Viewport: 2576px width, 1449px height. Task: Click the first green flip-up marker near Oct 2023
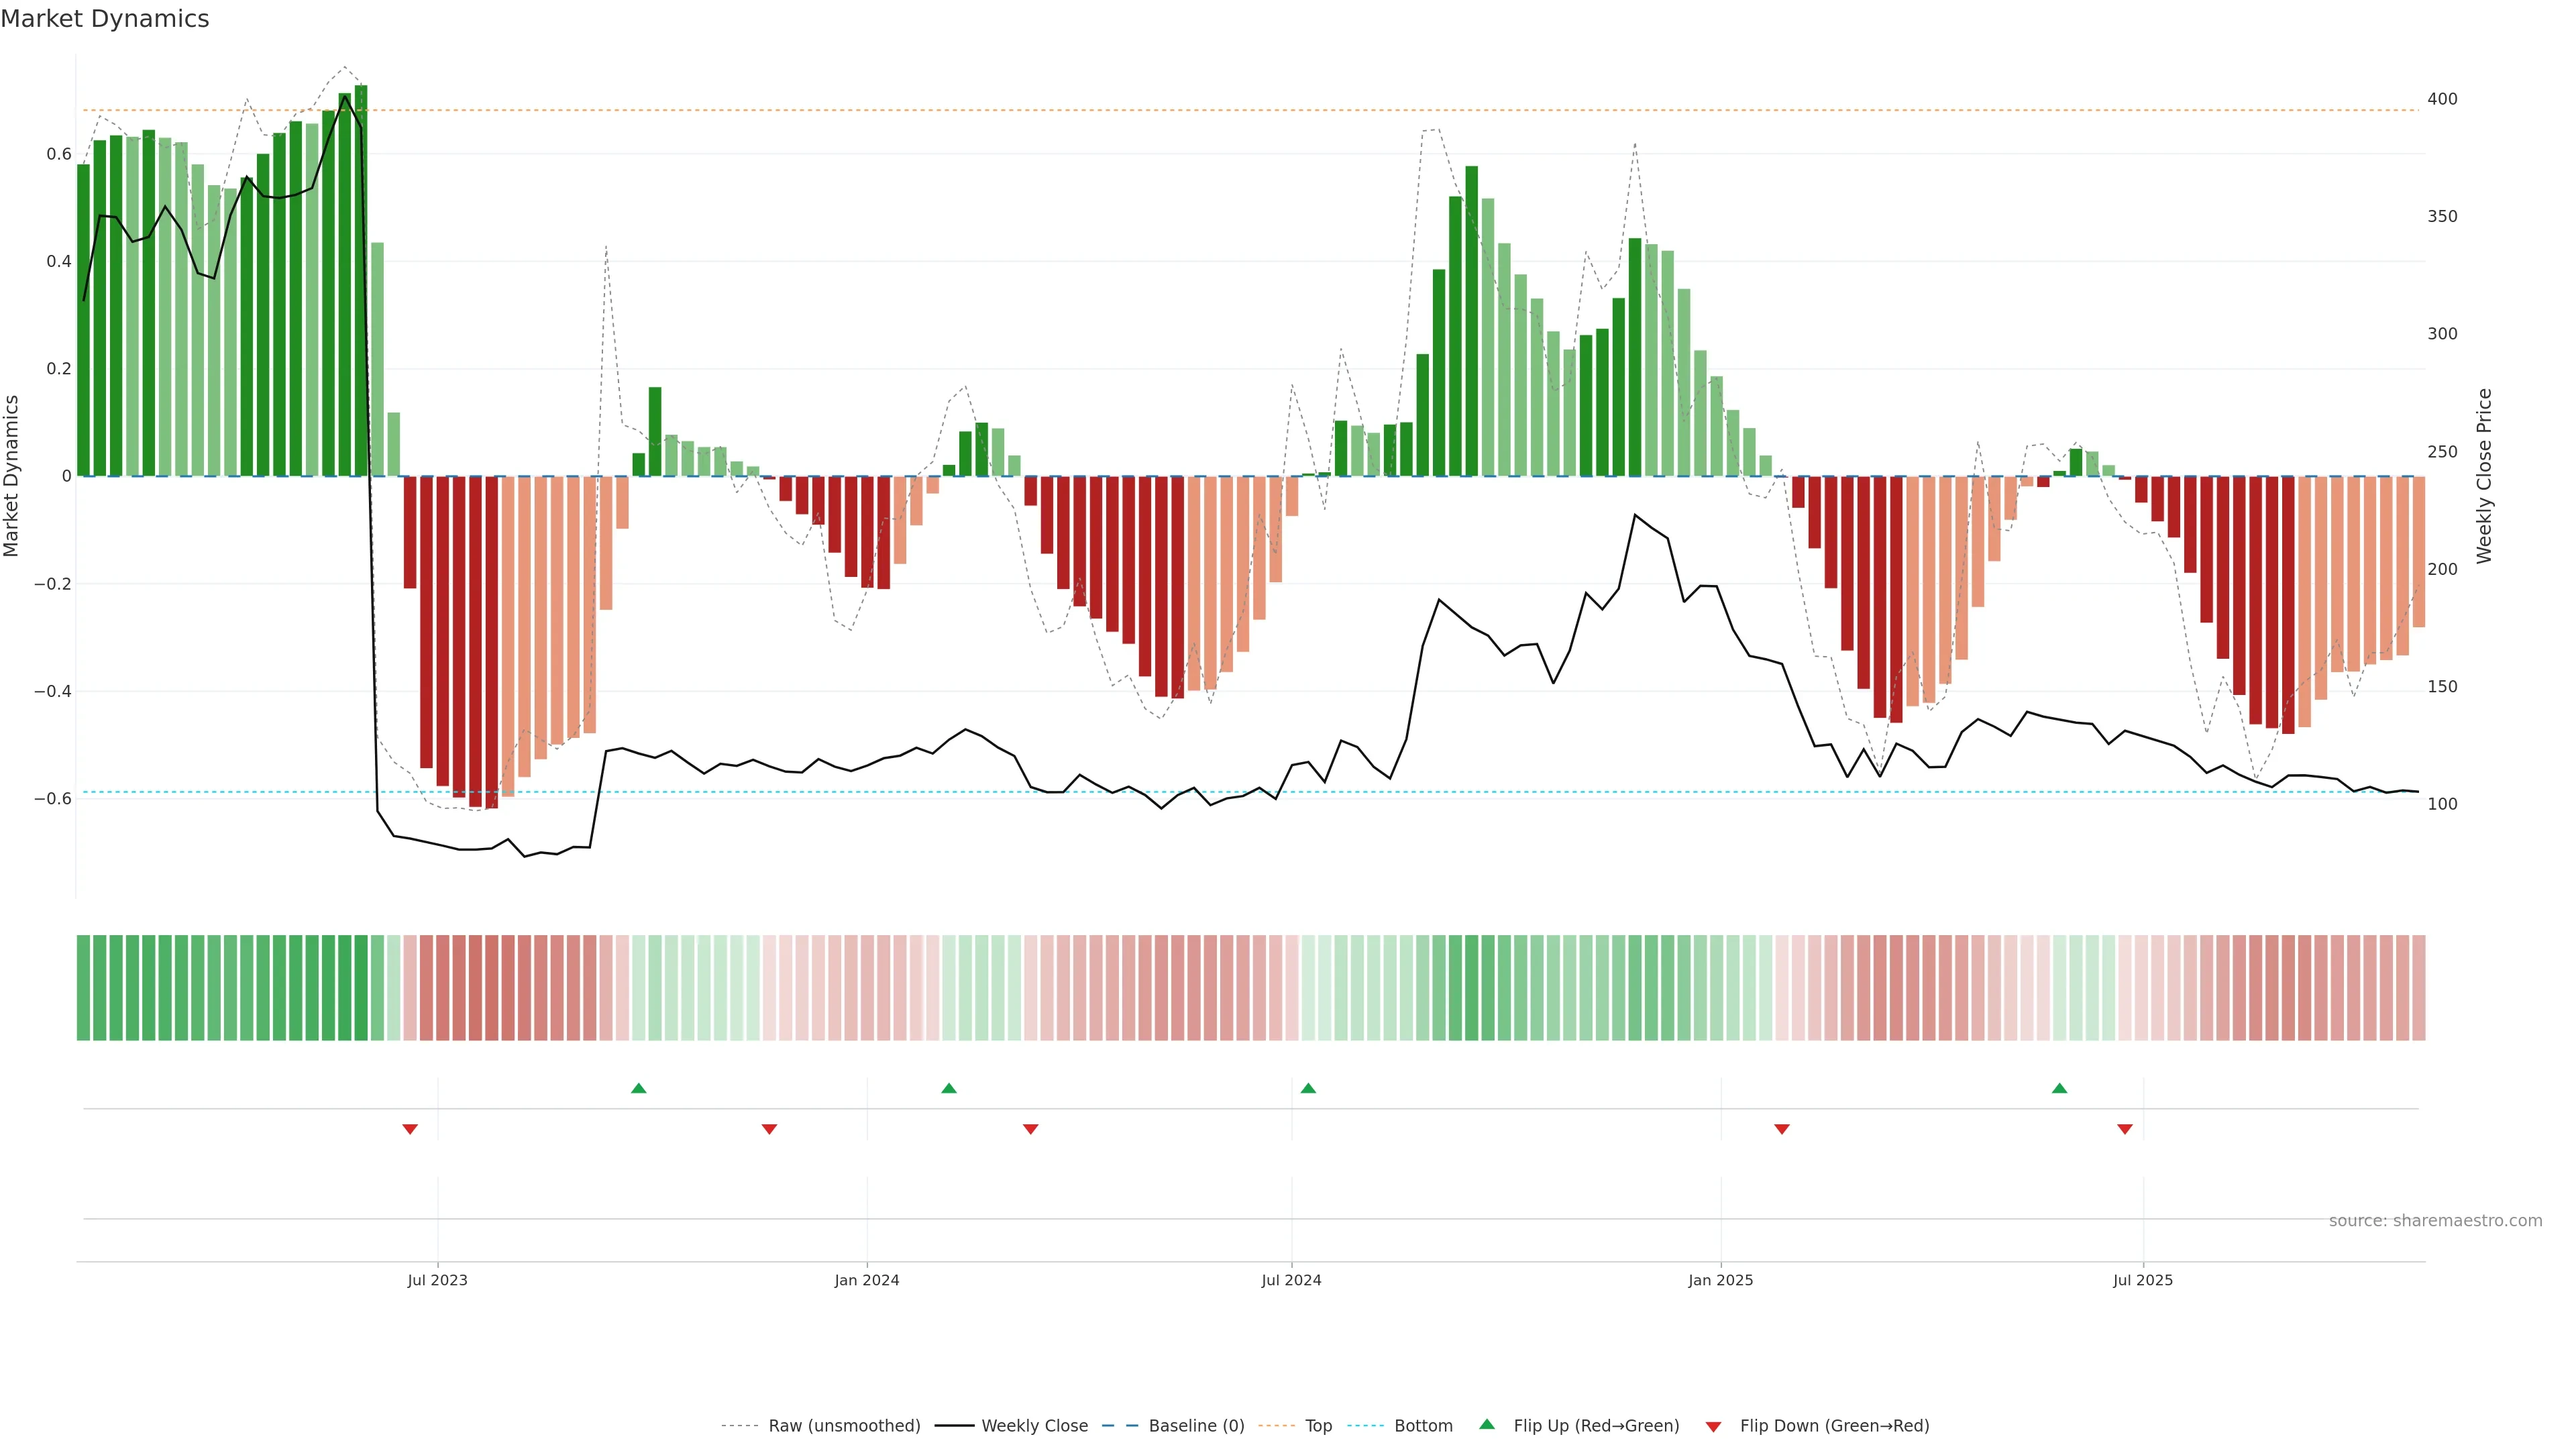click(639, 1088)
